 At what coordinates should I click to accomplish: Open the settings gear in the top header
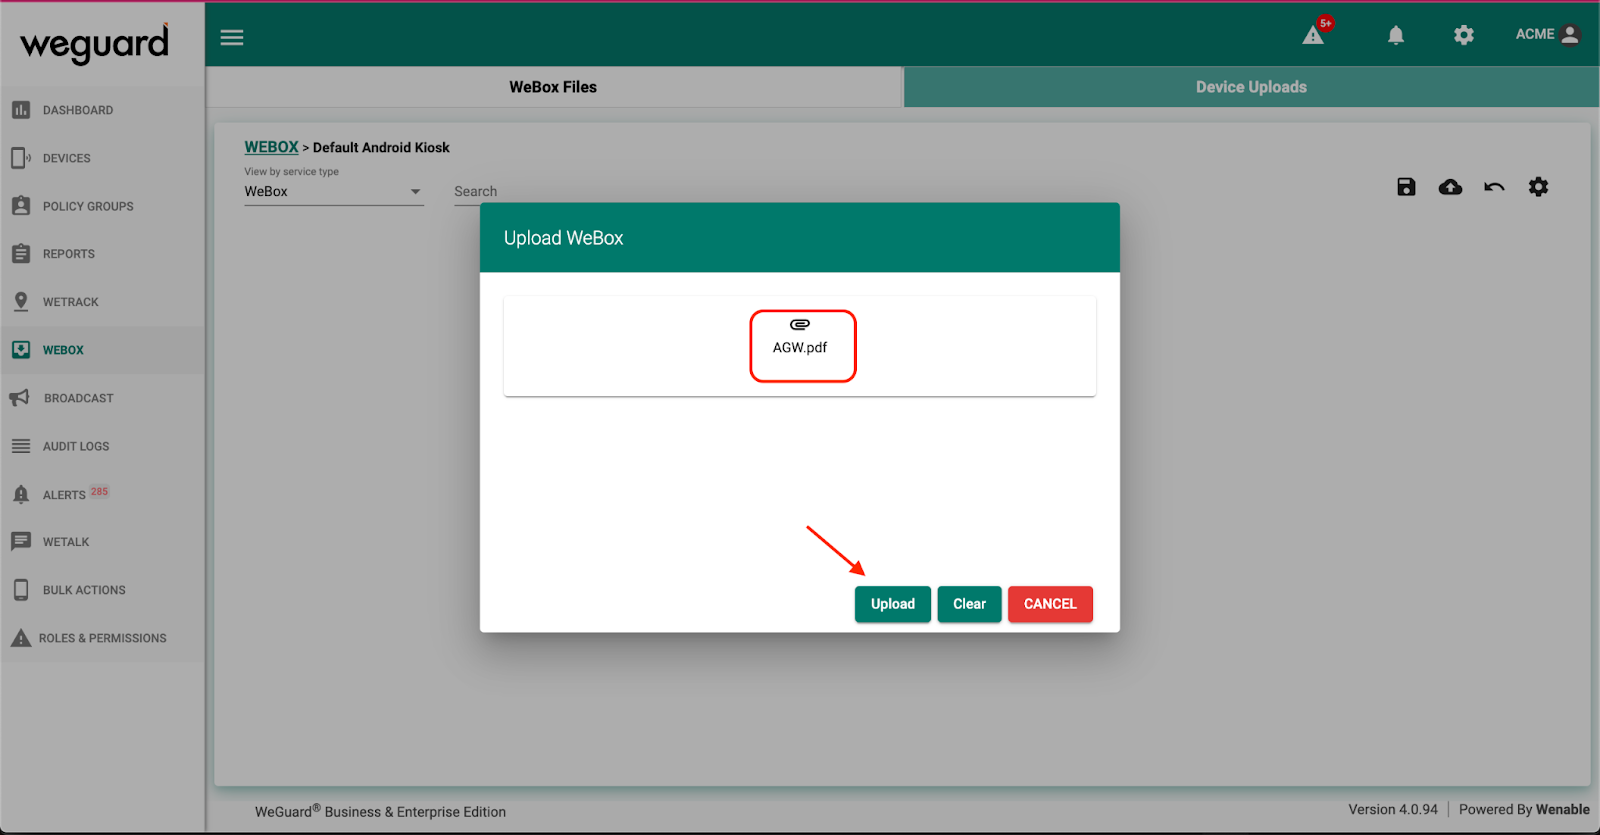click(1464, 36)
